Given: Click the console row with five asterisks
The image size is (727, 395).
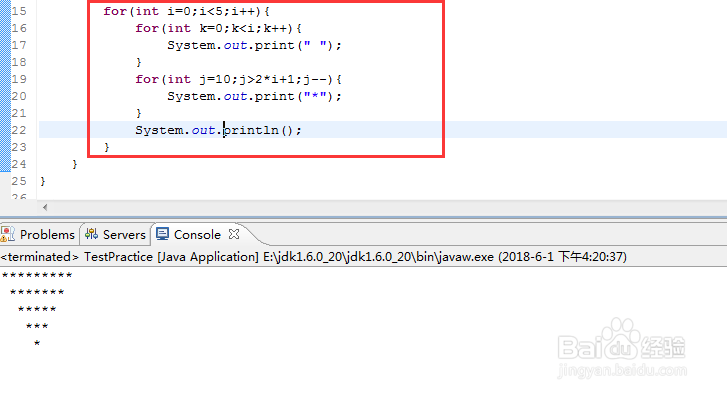Looking at the screenshot, I should (x=37, y=309).
